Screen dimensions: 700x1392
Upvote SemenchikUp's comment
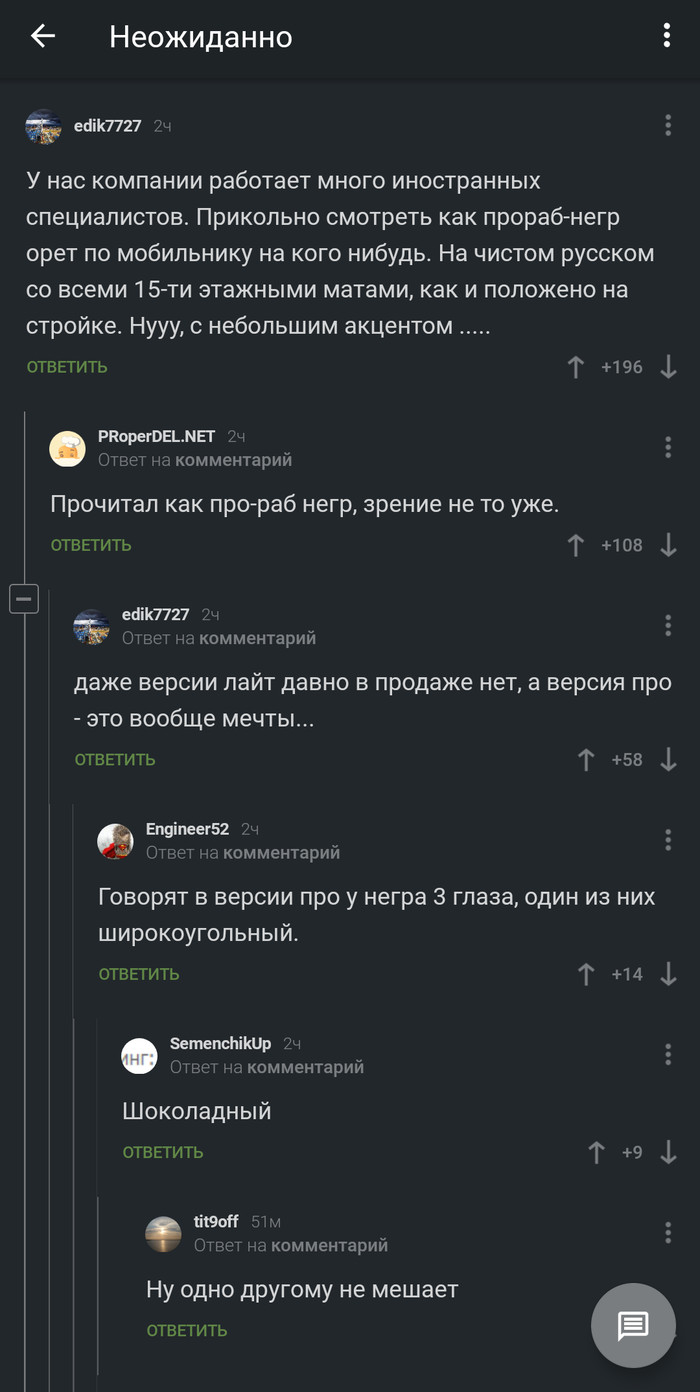(x=597, y=1152)
